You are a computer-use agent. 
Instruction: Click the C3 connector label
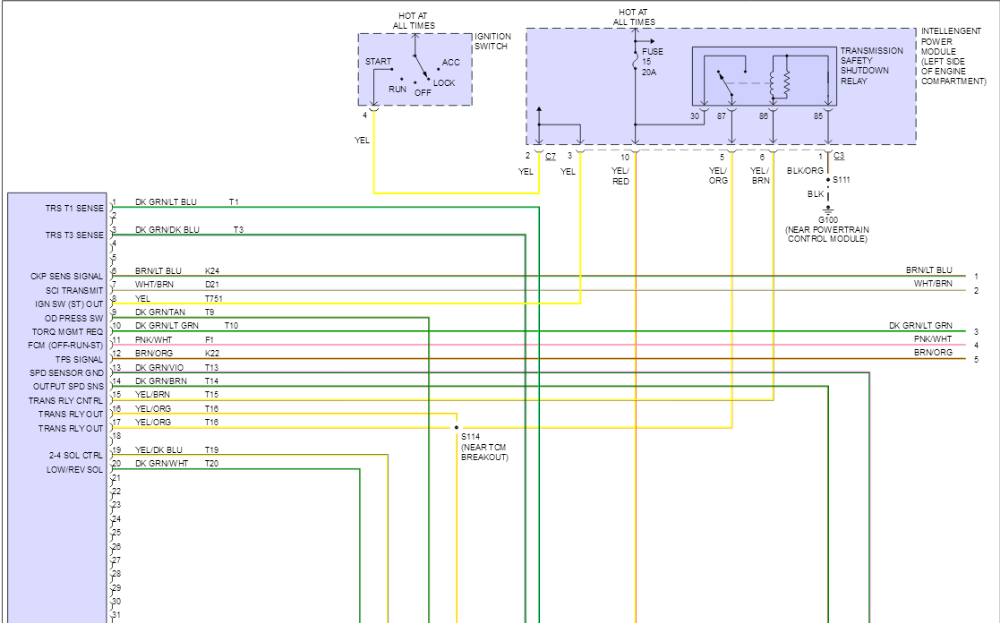click(x=838, y=157)
